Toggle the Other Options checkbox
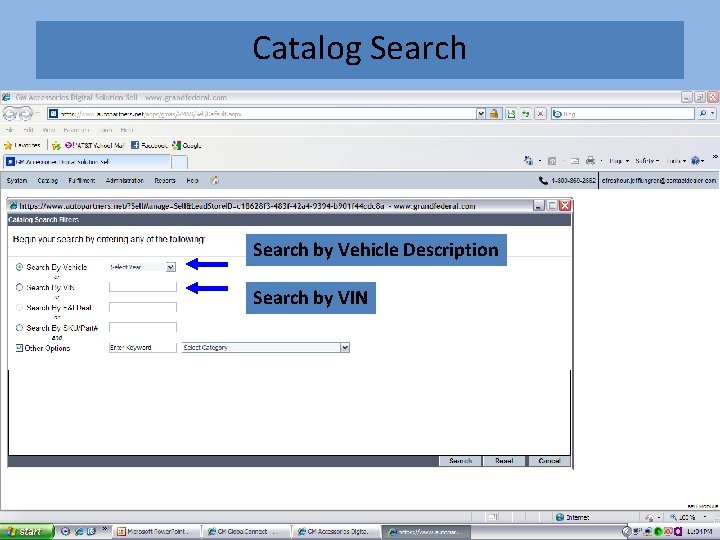Screen dimensions: 720x540 19,348
